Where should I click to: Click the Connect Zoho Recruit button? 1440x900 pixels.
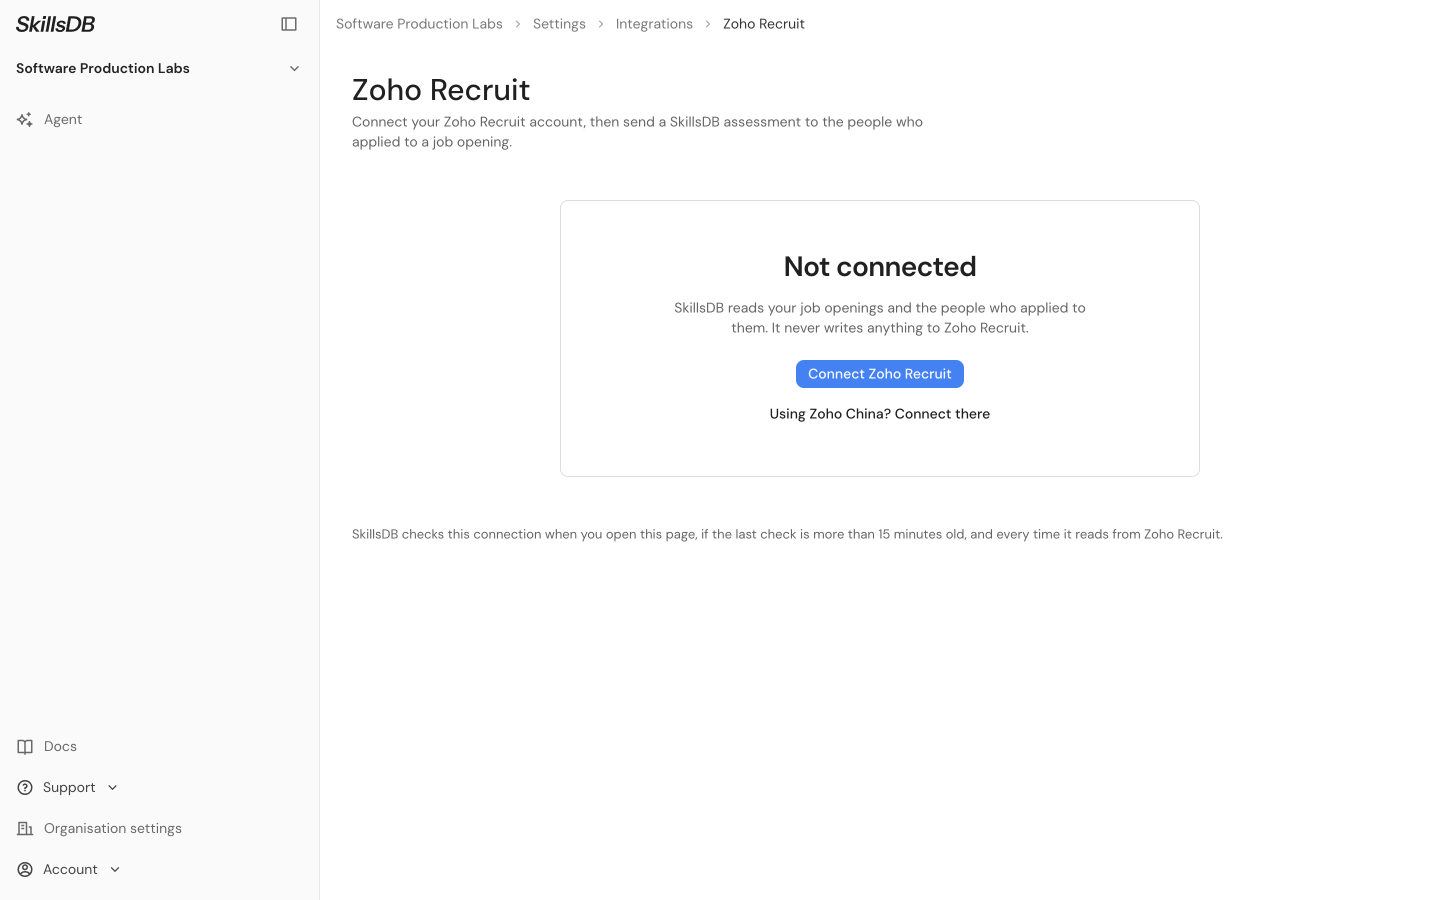(x=880, y=374)
